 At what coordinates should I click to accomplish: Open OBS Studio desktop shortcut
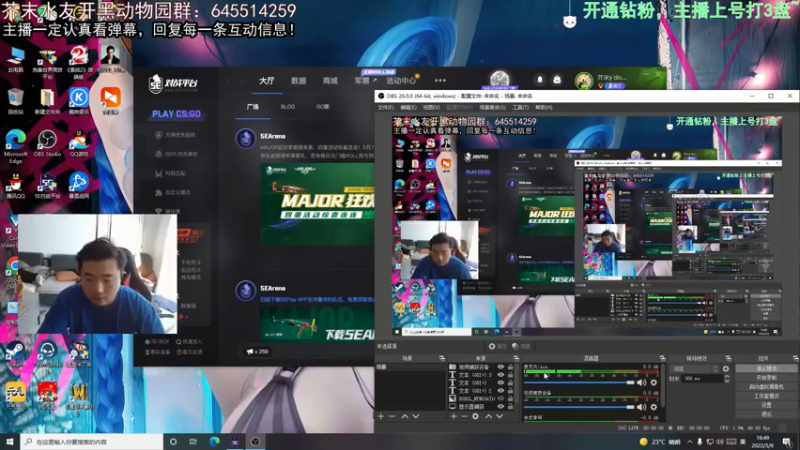click(x=46, y=143)
